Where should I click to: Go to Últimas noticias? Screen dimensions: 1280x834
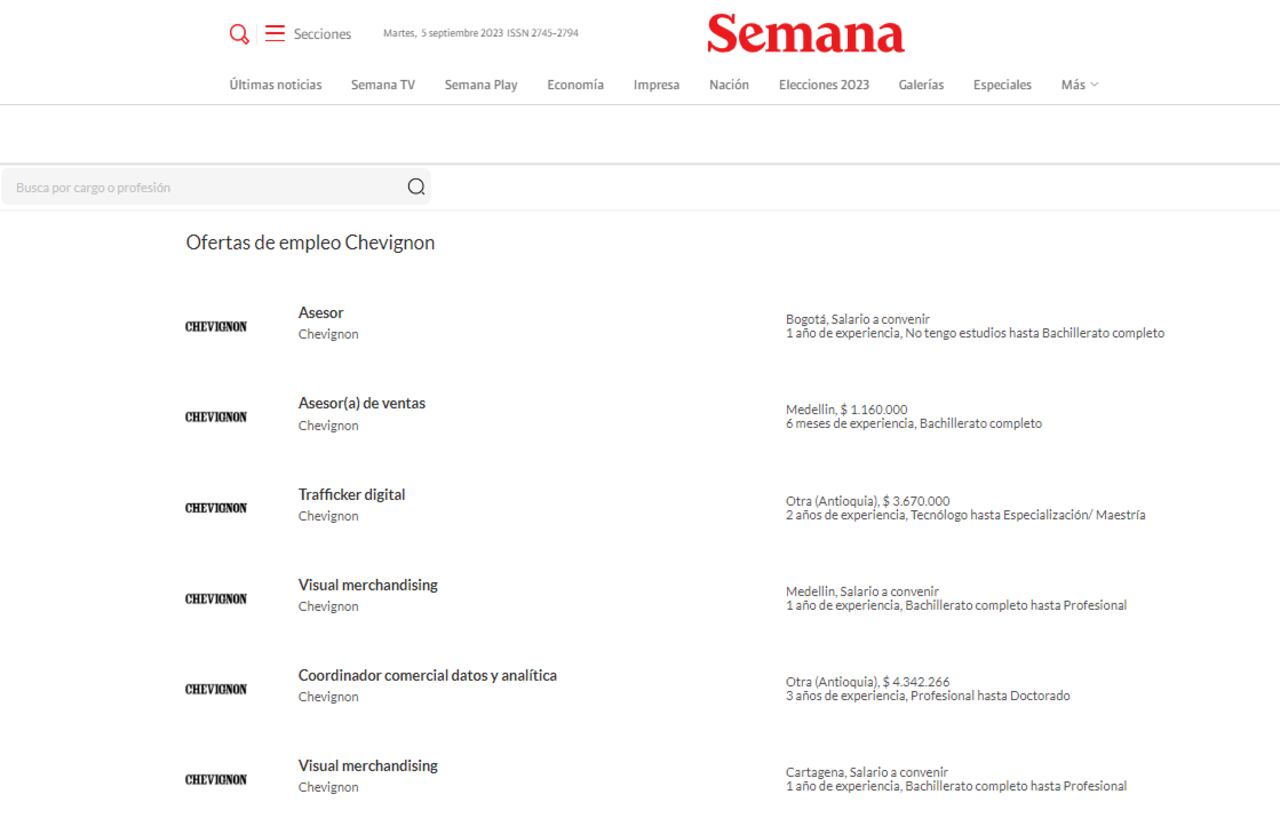274,85
